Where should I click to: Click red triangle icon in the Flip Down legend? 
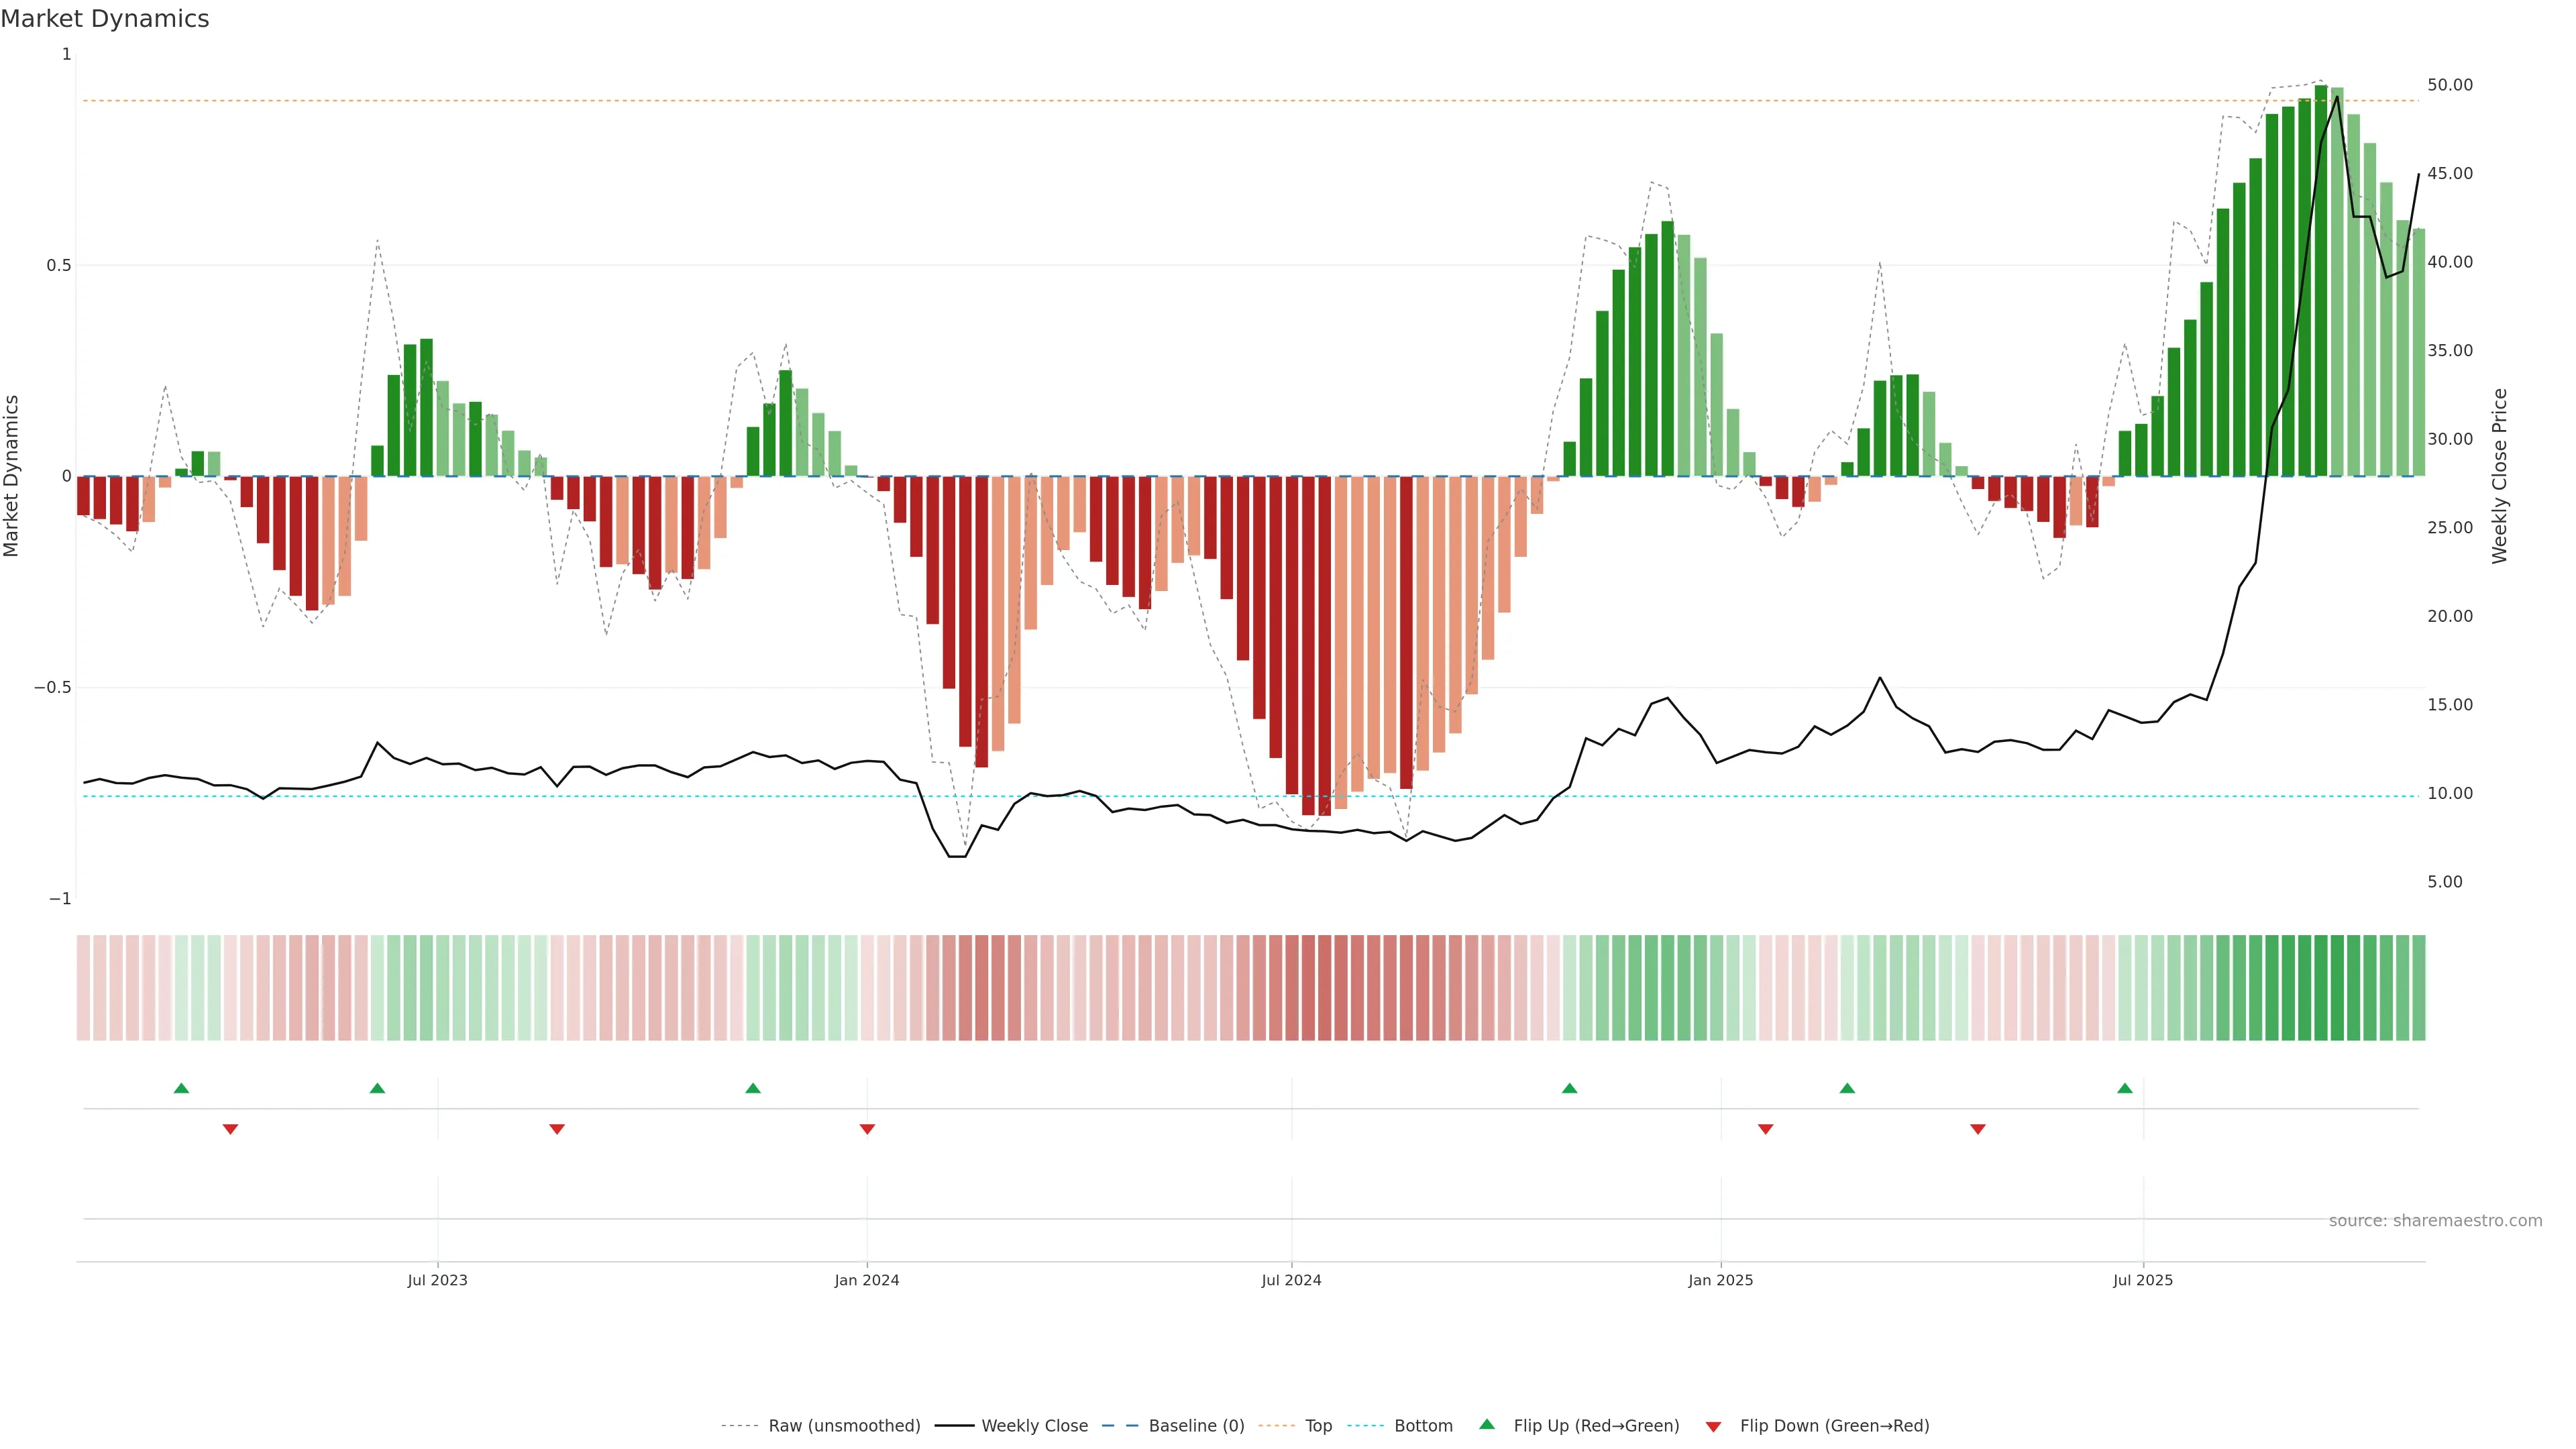point(1713,1426)
